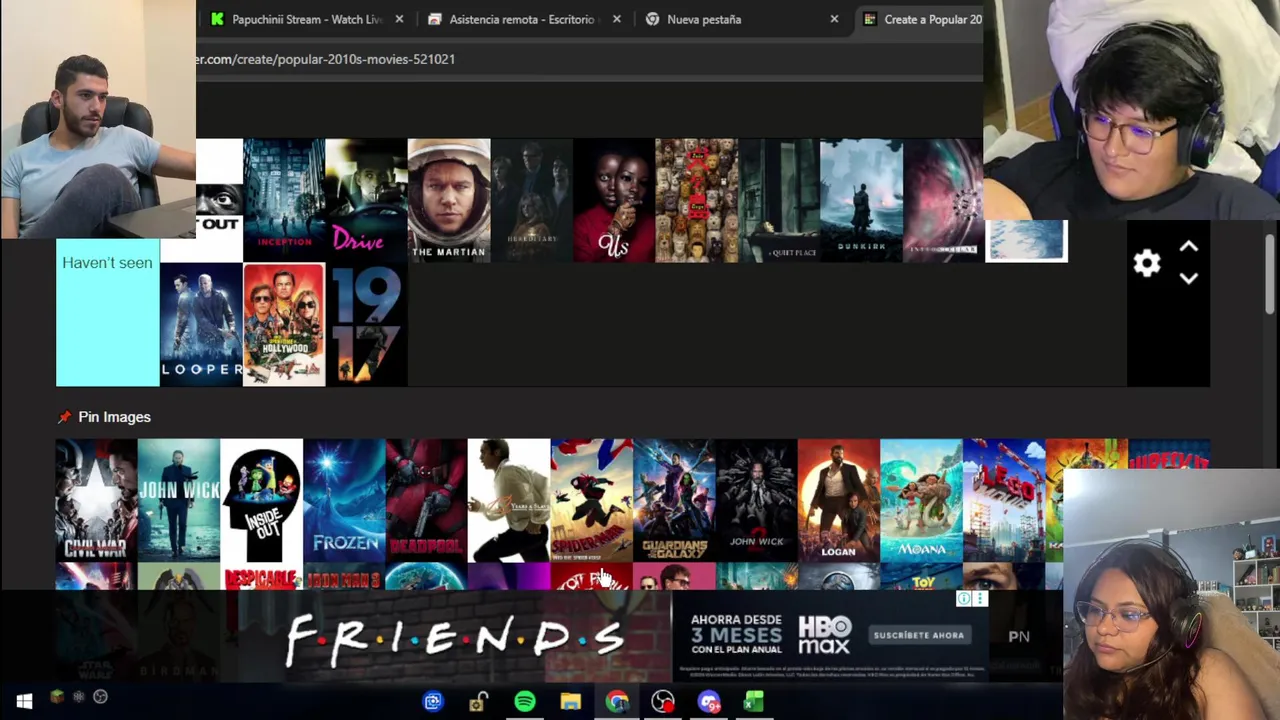Select the Us poster

pos(613,201)
